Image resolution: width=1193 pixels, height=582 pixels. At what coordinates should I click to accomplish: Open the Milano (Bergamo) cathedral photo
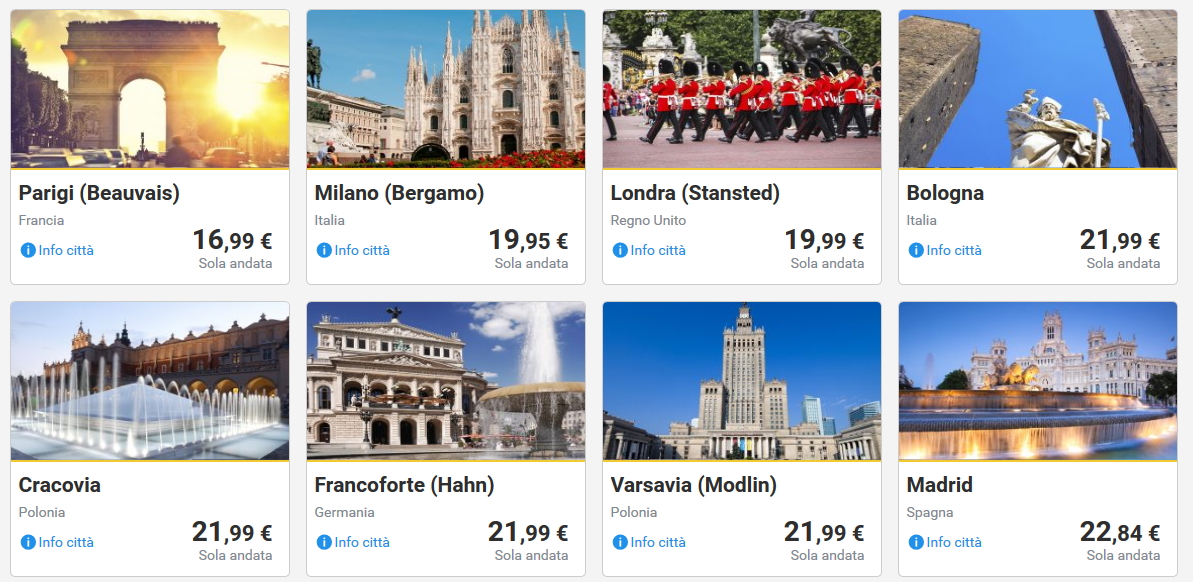tap(446, 89)
